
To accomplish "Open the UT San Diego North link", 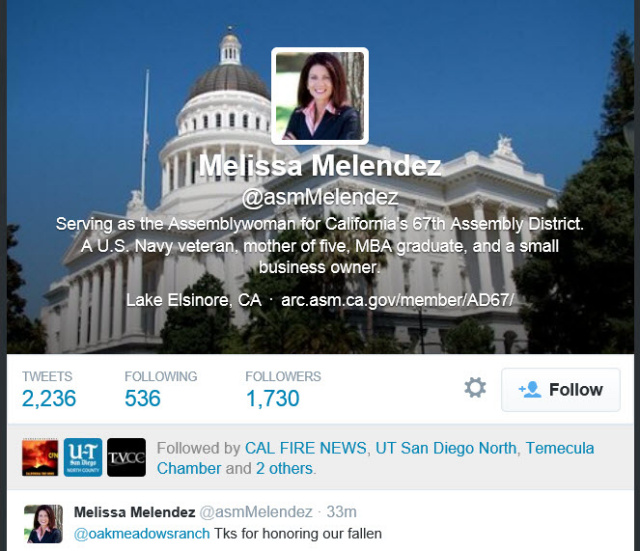I will [x=446, y=448].
